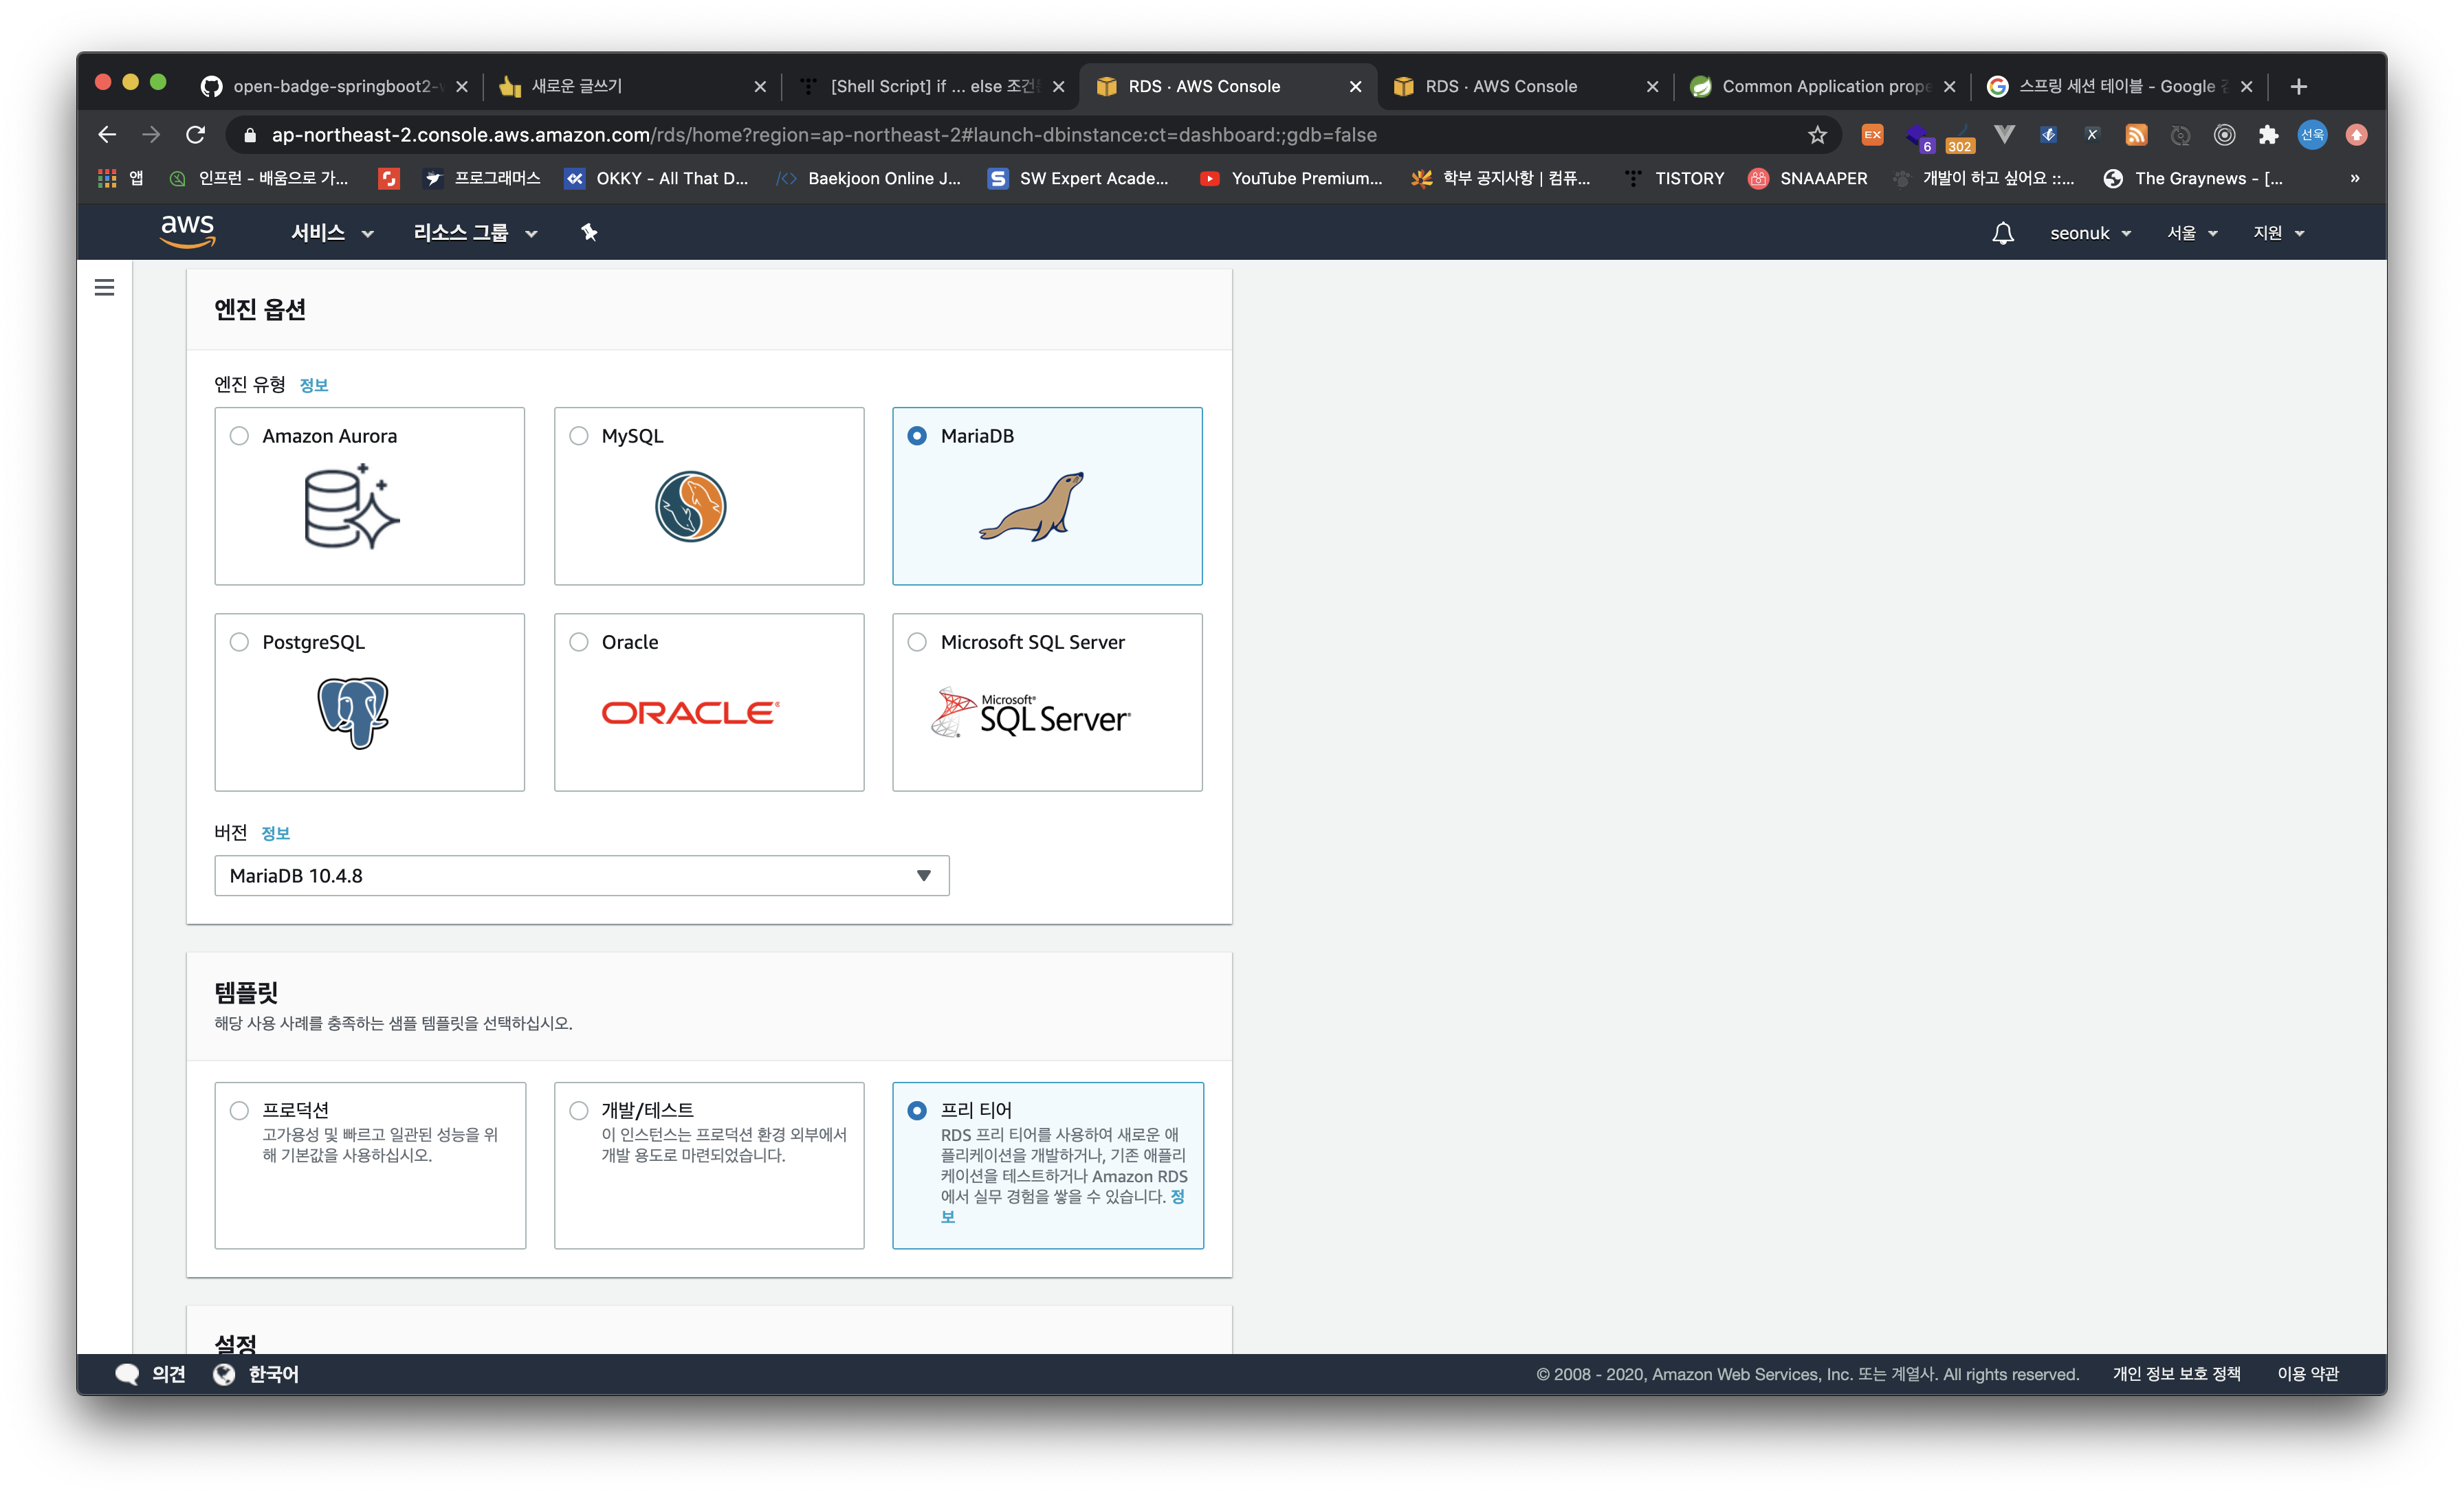This screenshot has height=1497, width=2464.
Task: Select the Amazon Aurora engine option
Action: click(x=239, y=436)
